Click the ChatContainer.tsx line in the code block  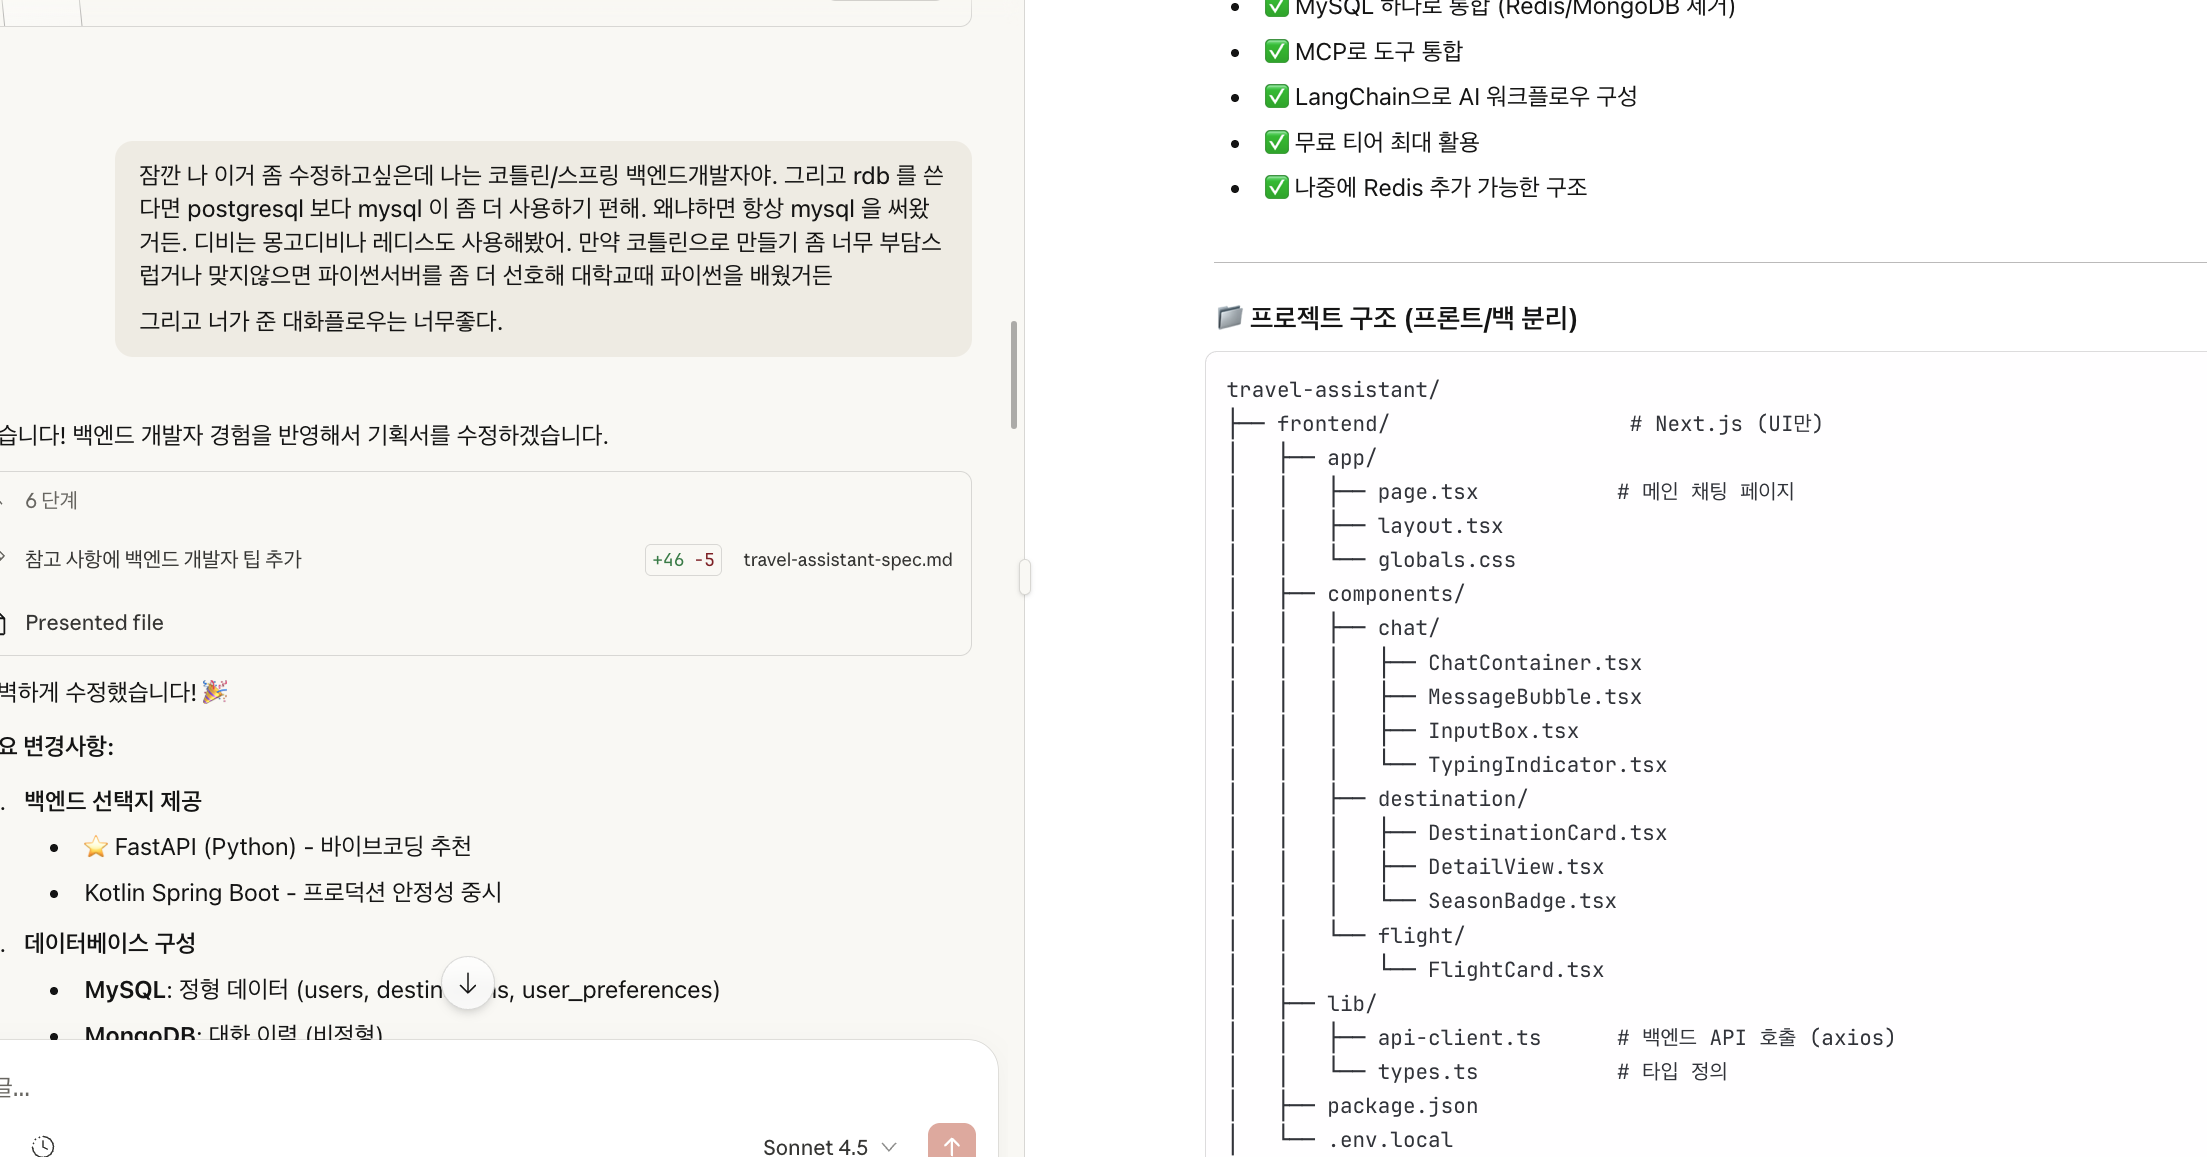pos(1534,663)
